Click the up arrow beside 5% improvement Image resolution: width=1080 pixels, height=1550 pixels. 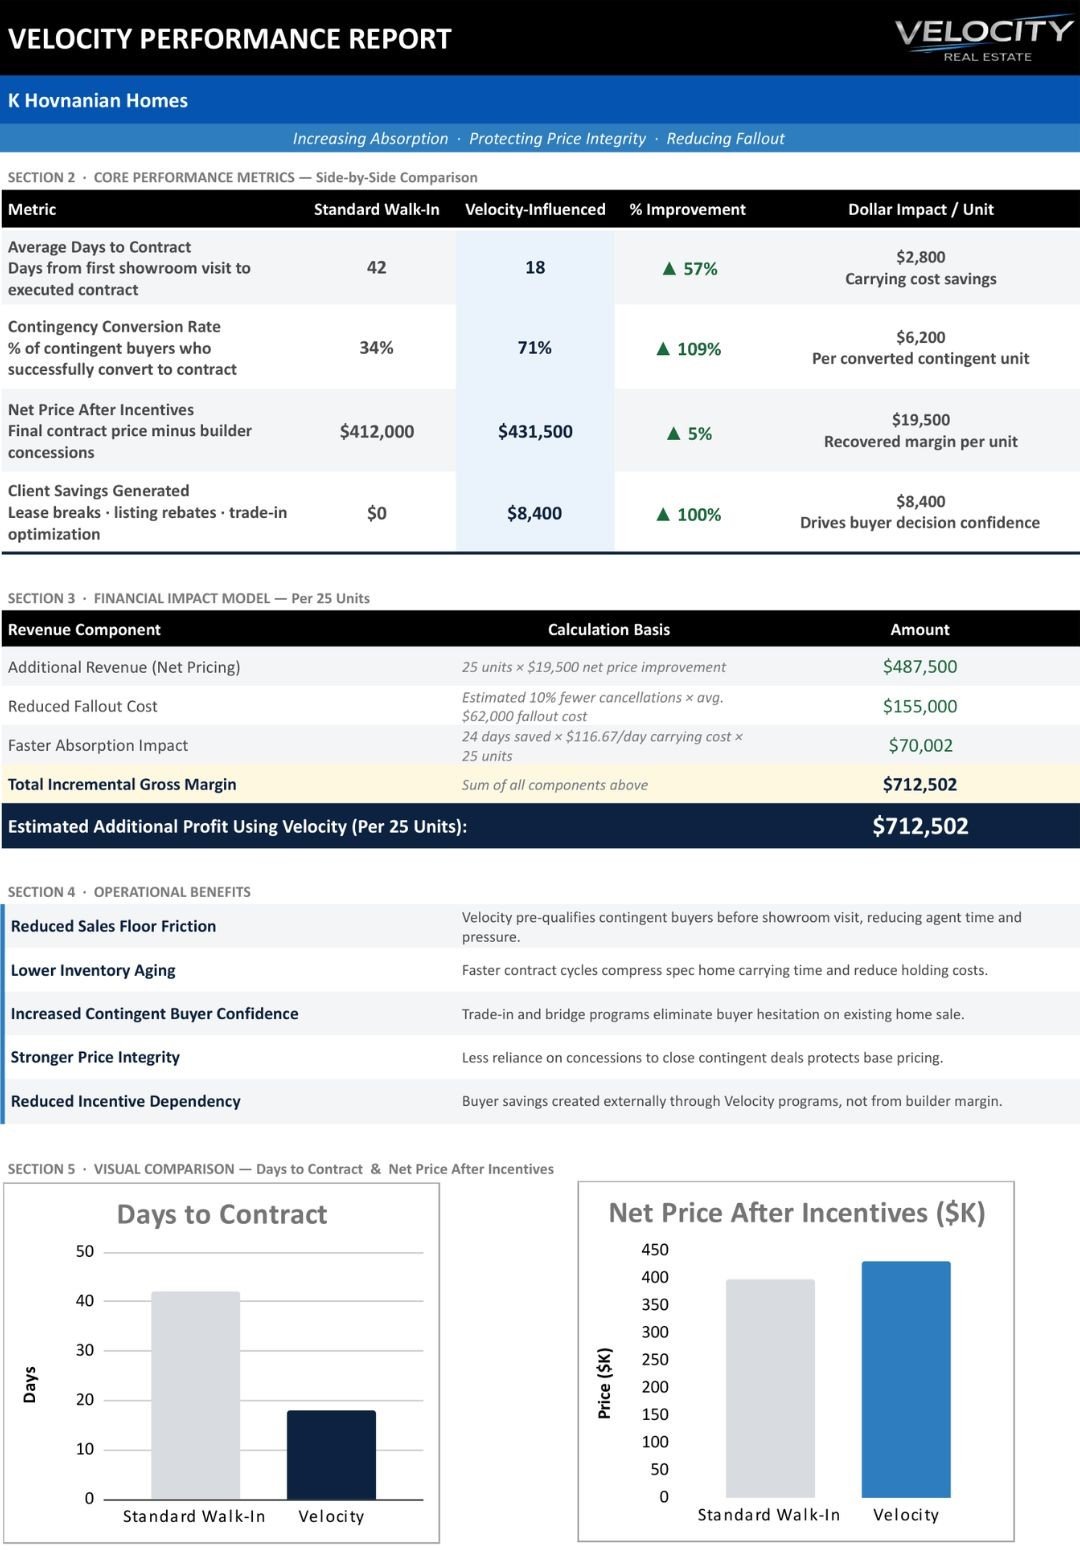pyautogui.click(x=673, y=434)
